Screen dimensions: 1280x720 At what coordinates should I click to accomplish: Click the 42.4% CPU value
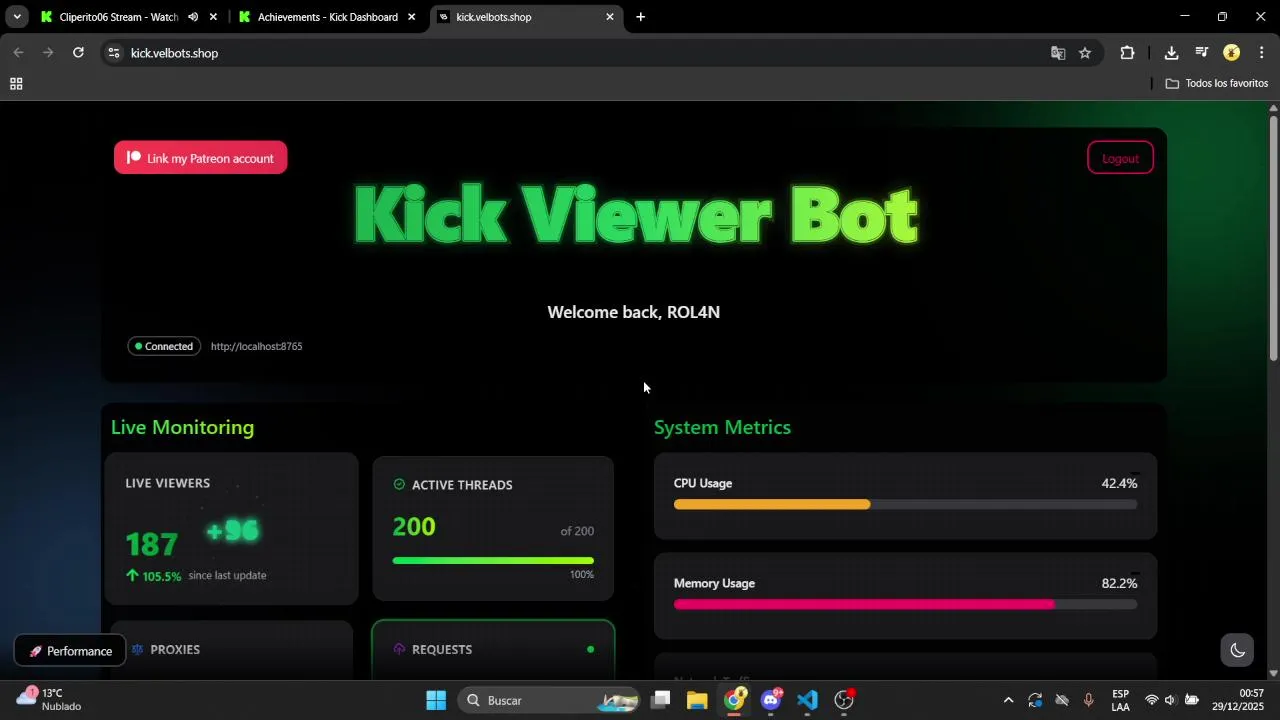point(1119,483)
